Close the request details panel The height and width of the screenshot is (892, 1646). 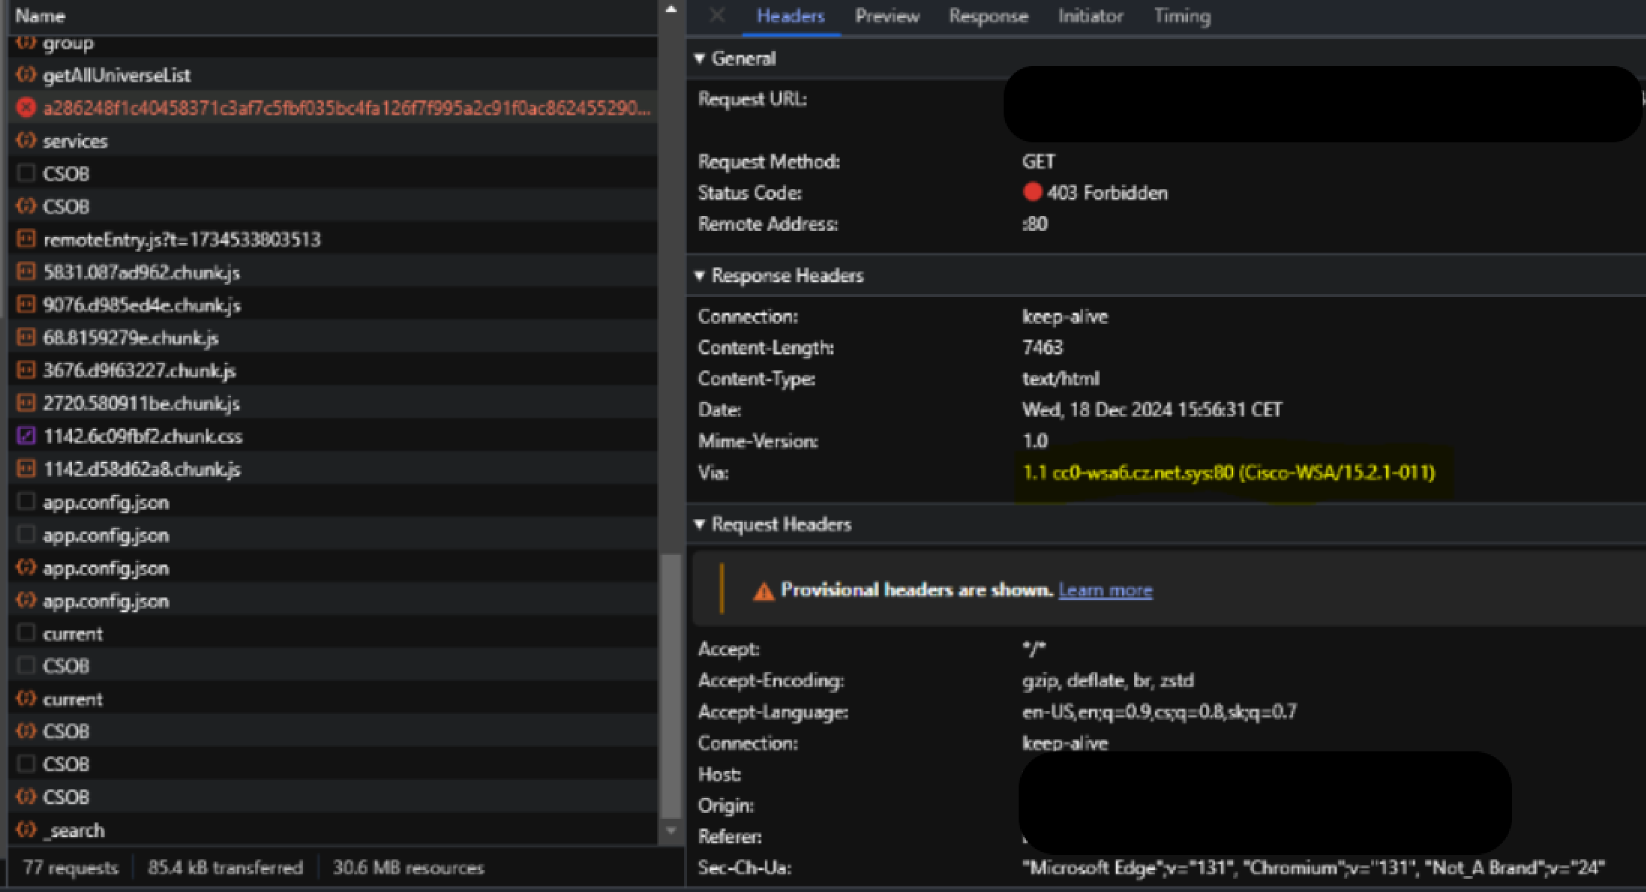click(x=716, y=15)
